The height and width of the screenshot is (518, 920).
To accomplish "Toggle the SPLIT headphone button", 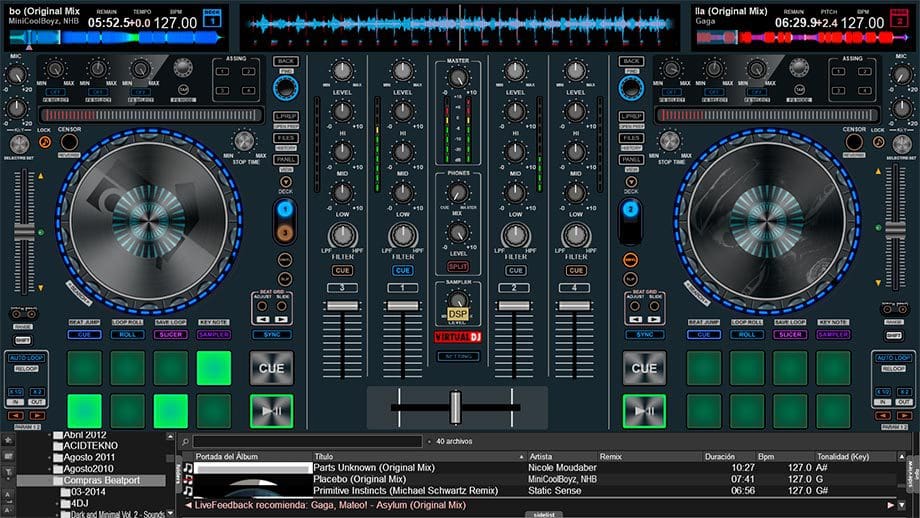I will point(458,266).
